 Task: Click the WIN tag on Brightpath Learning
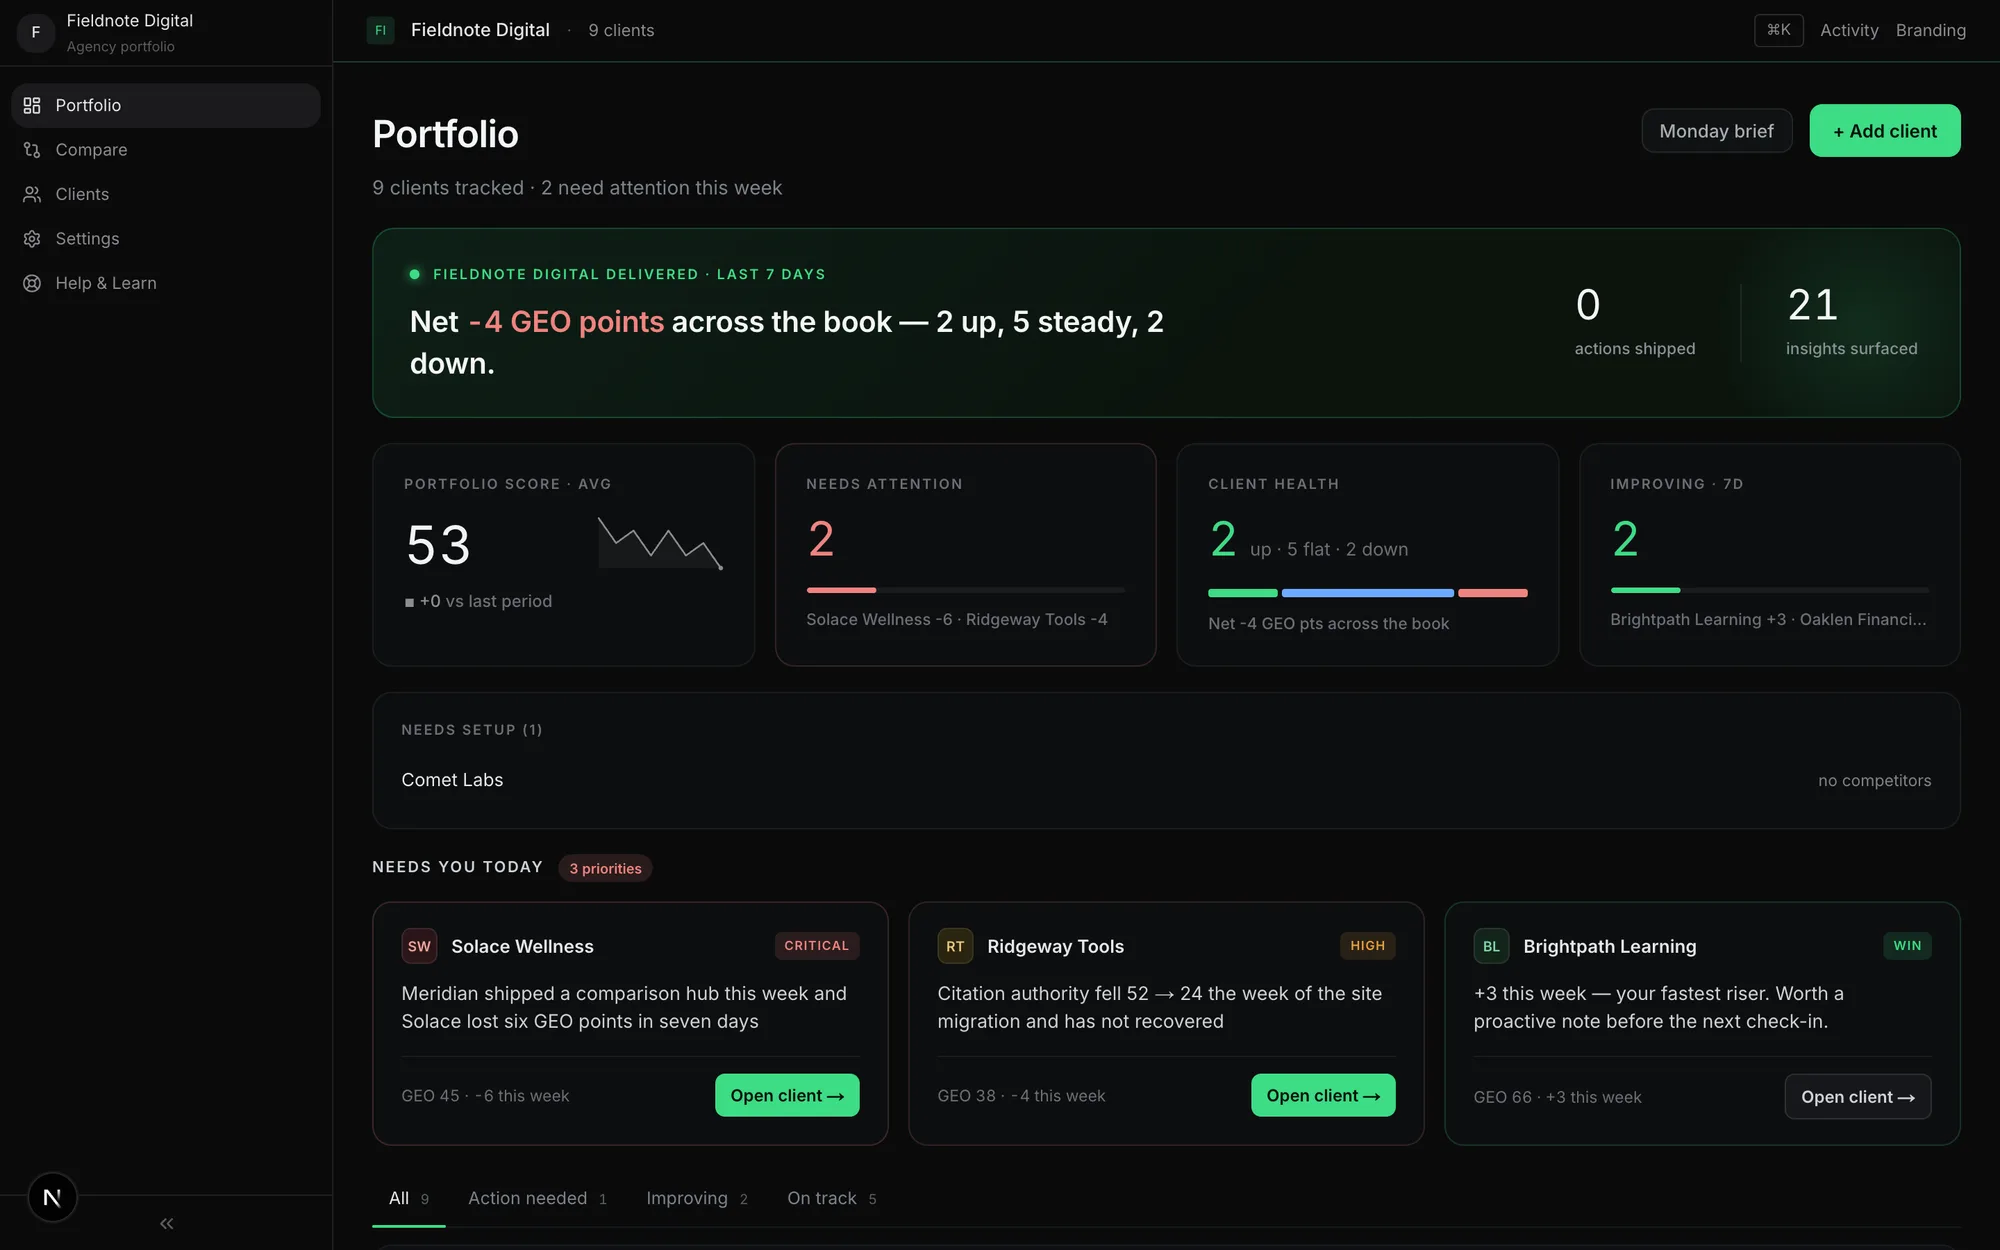(x=1907, y=946)
